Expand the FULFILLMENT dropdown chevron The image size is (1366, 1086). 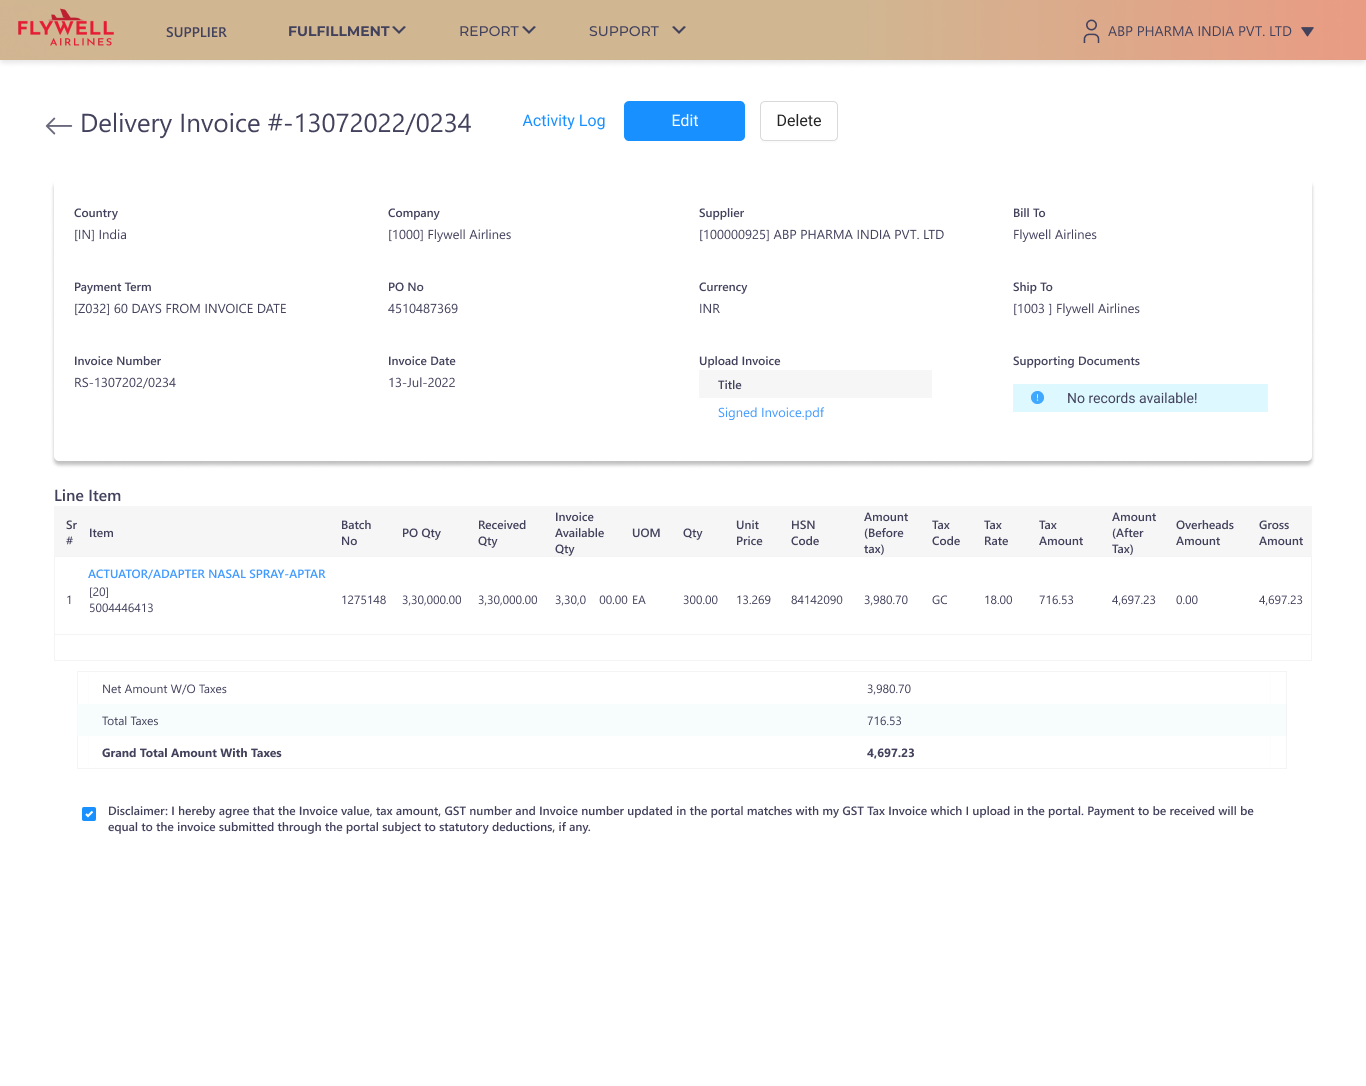coord(398,29)
